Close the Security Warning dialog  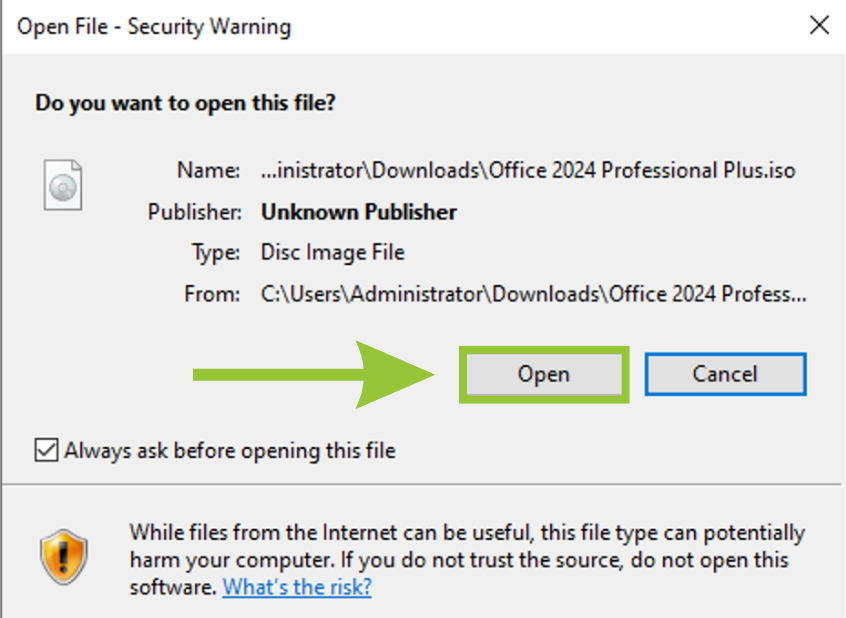click(x=819, y=26)
